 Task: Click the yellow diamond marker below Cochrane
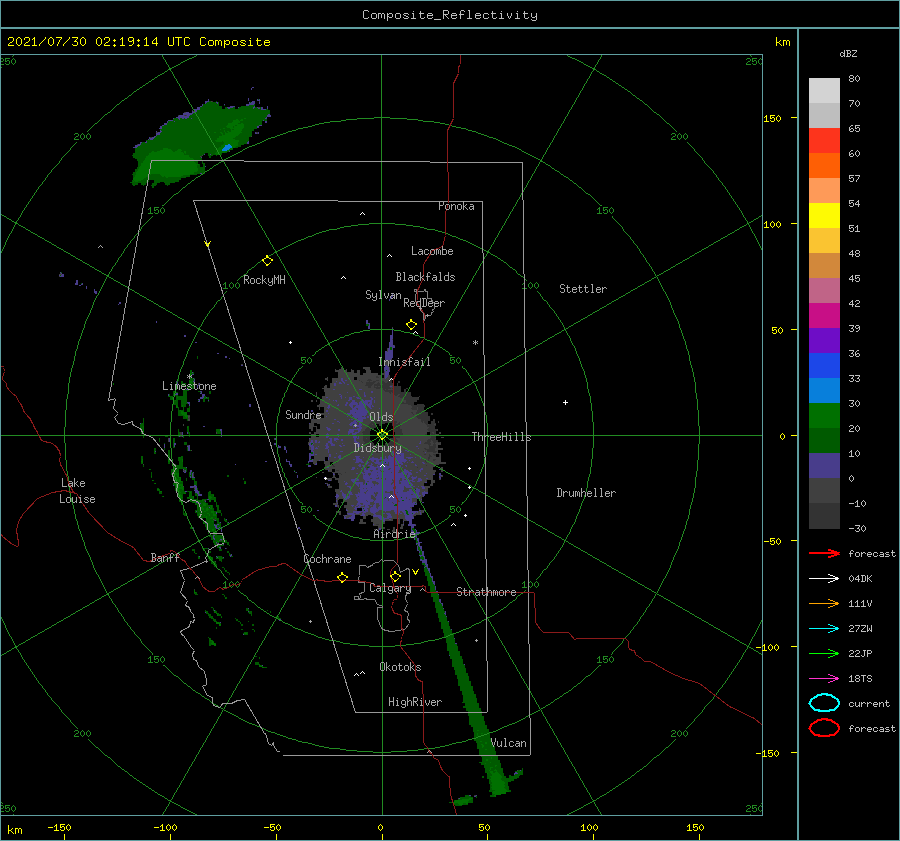(x=342, y=578)
